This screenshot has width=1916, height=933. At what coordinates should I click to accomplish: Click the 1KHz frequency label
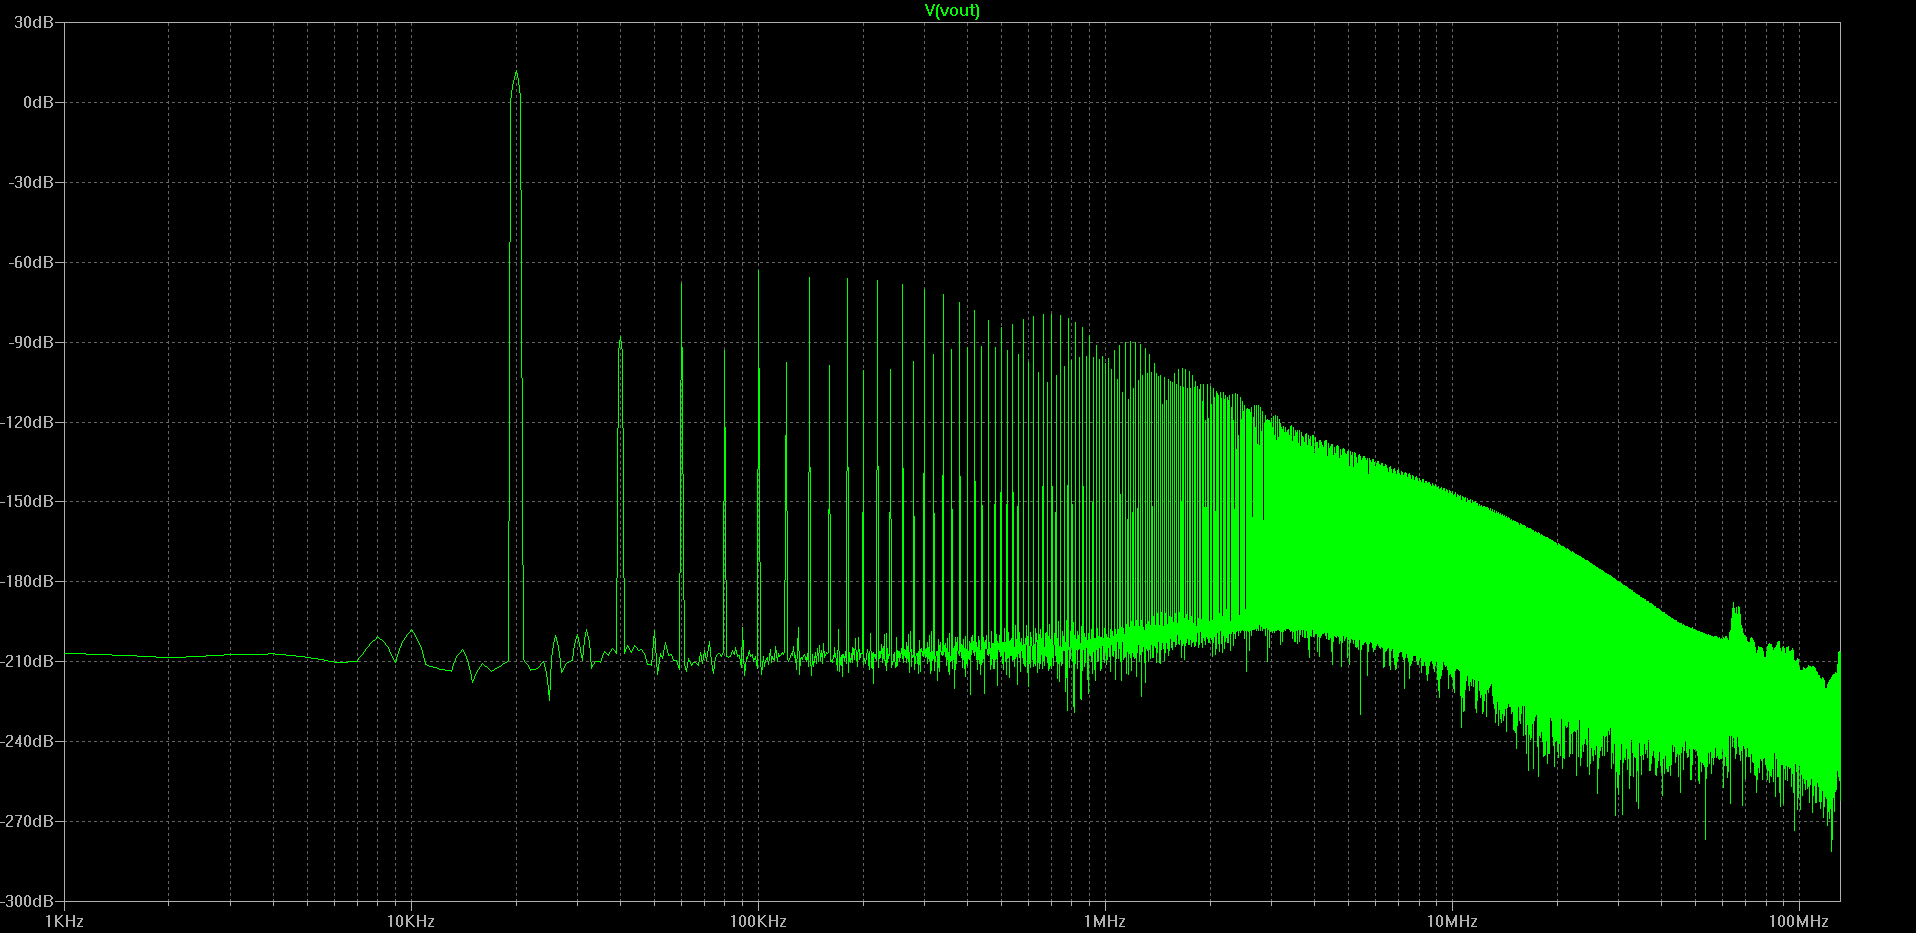tap(64, 921)
